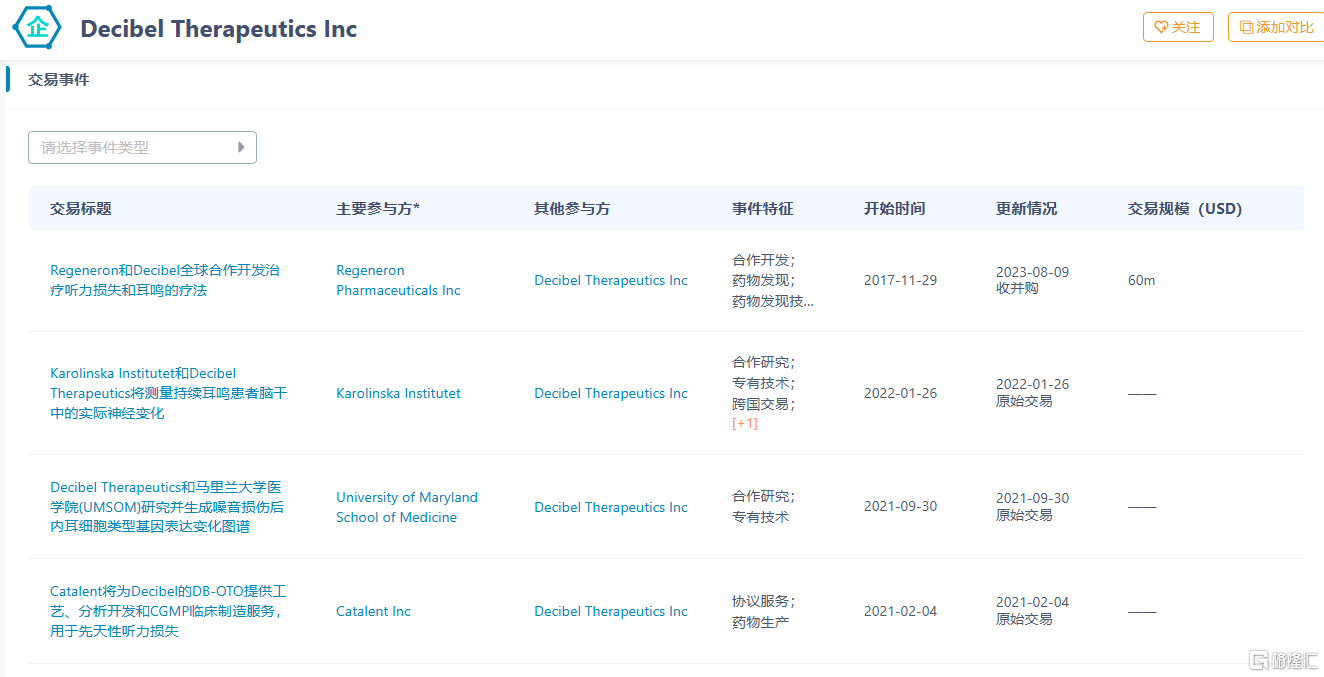The image size is (1324, 677).
Task: Click start date 2021-09-30 in Maryland row
Action: coord(900,507)
